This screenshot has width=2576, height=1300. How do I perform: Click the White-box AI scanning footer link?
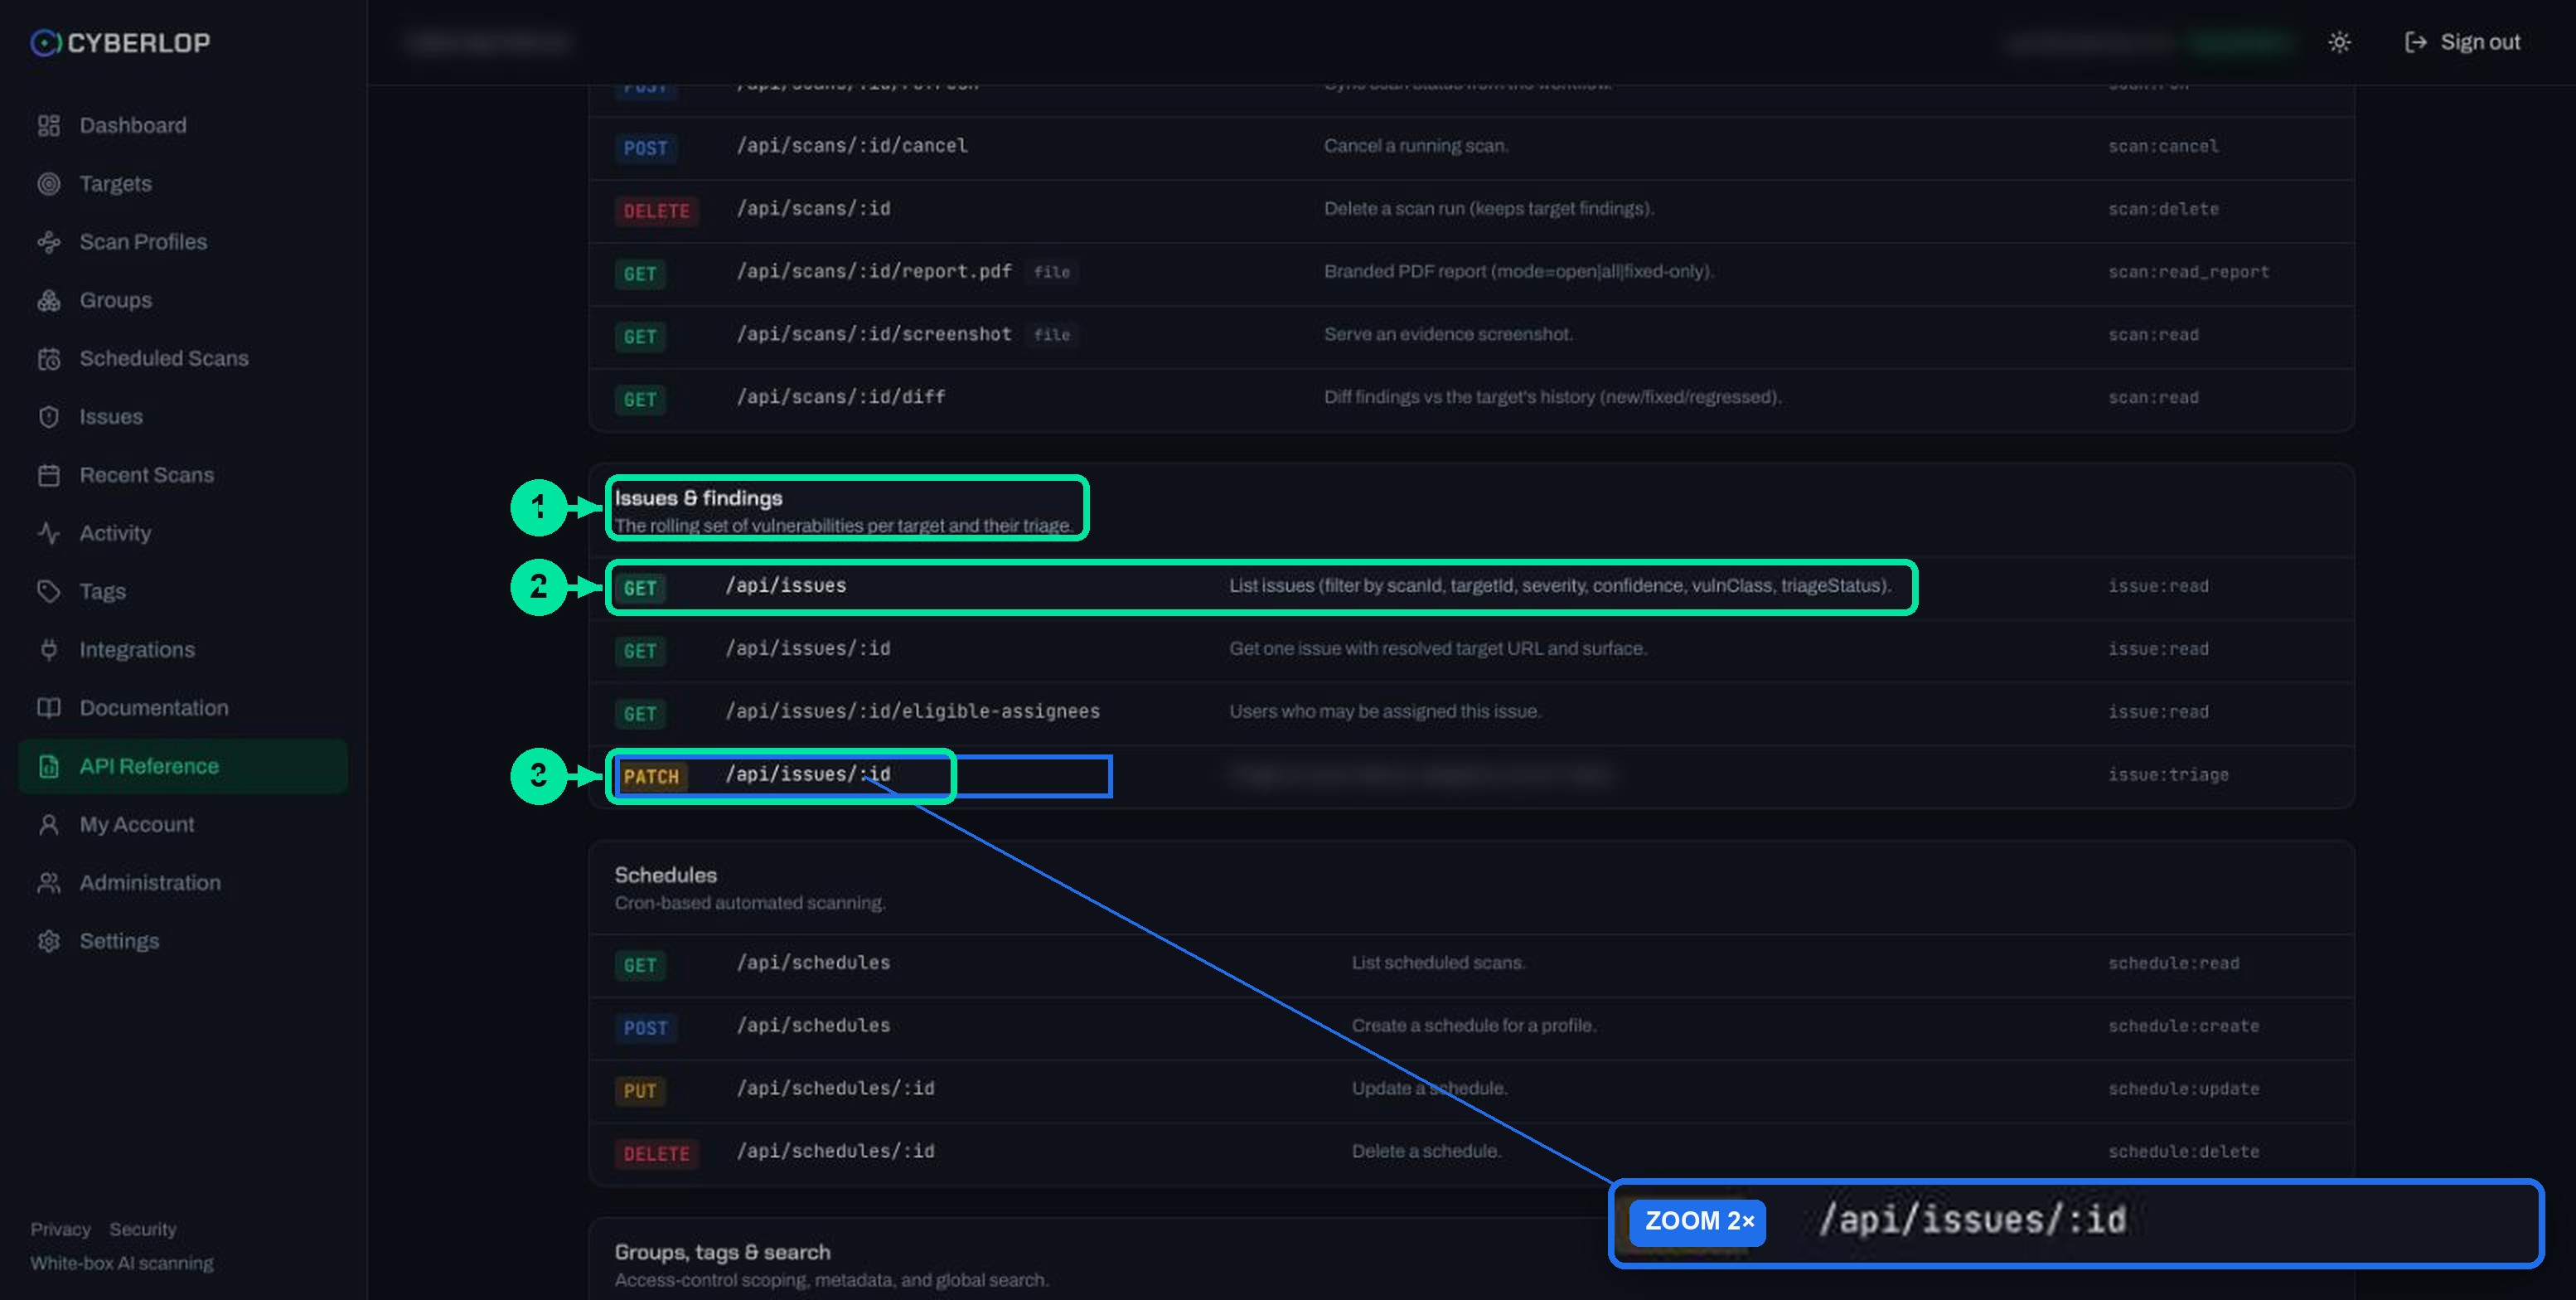(121, 1263)
